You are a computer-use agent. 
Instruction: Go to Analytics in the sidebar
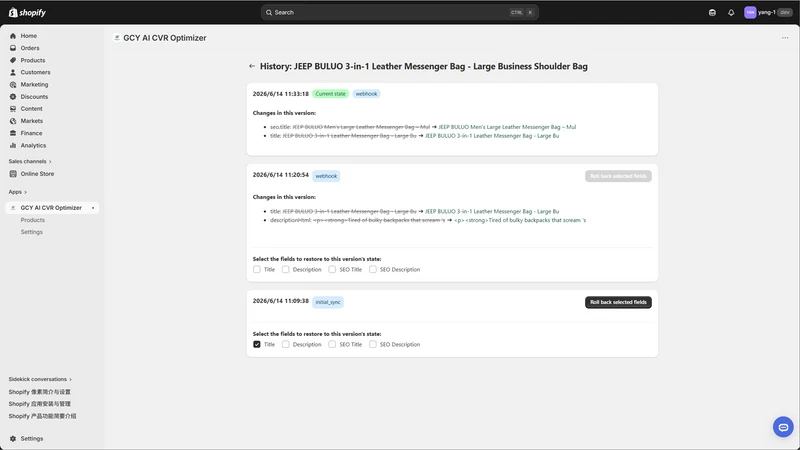(x=33, y=145)
